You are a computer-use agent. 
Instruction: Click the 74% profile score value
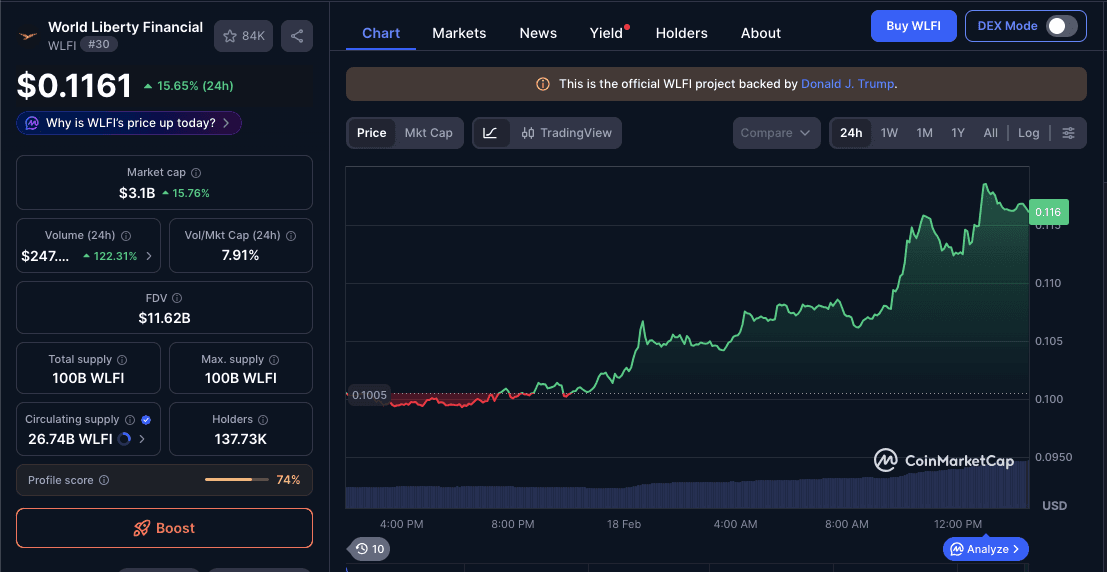[288, 480]
